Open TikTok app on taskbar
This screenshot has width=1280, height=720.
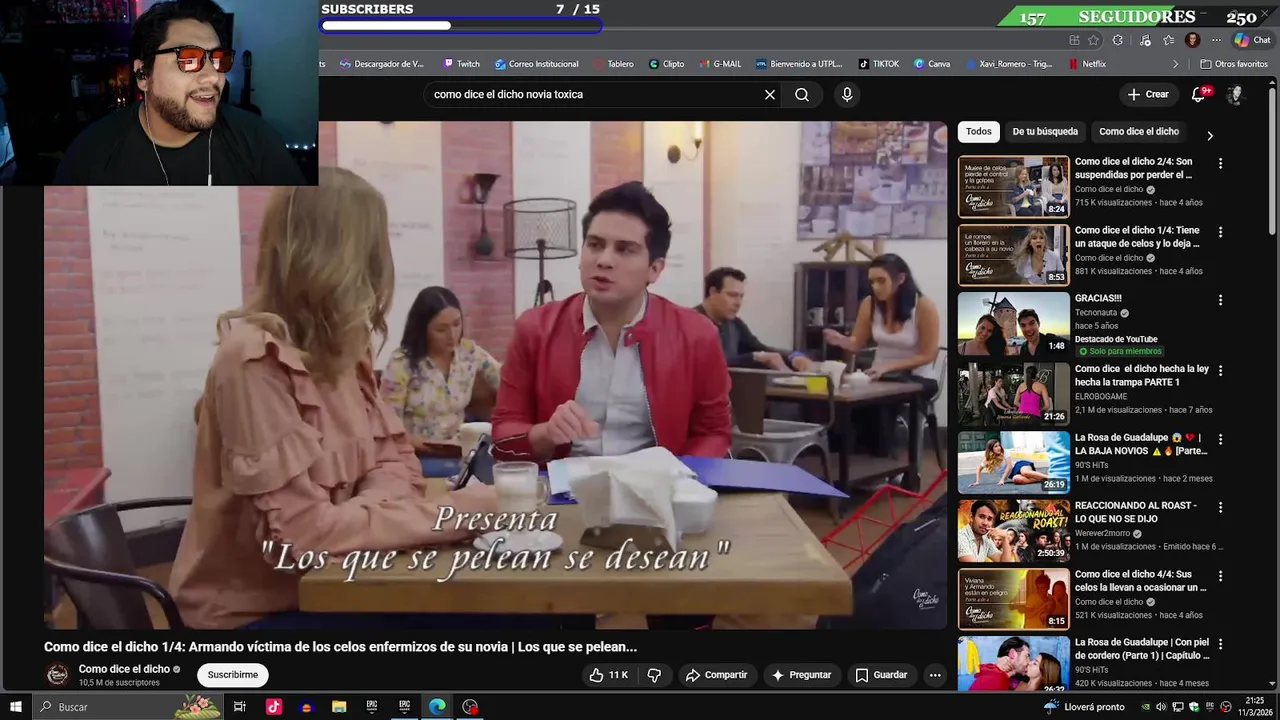tap(274, 707)
